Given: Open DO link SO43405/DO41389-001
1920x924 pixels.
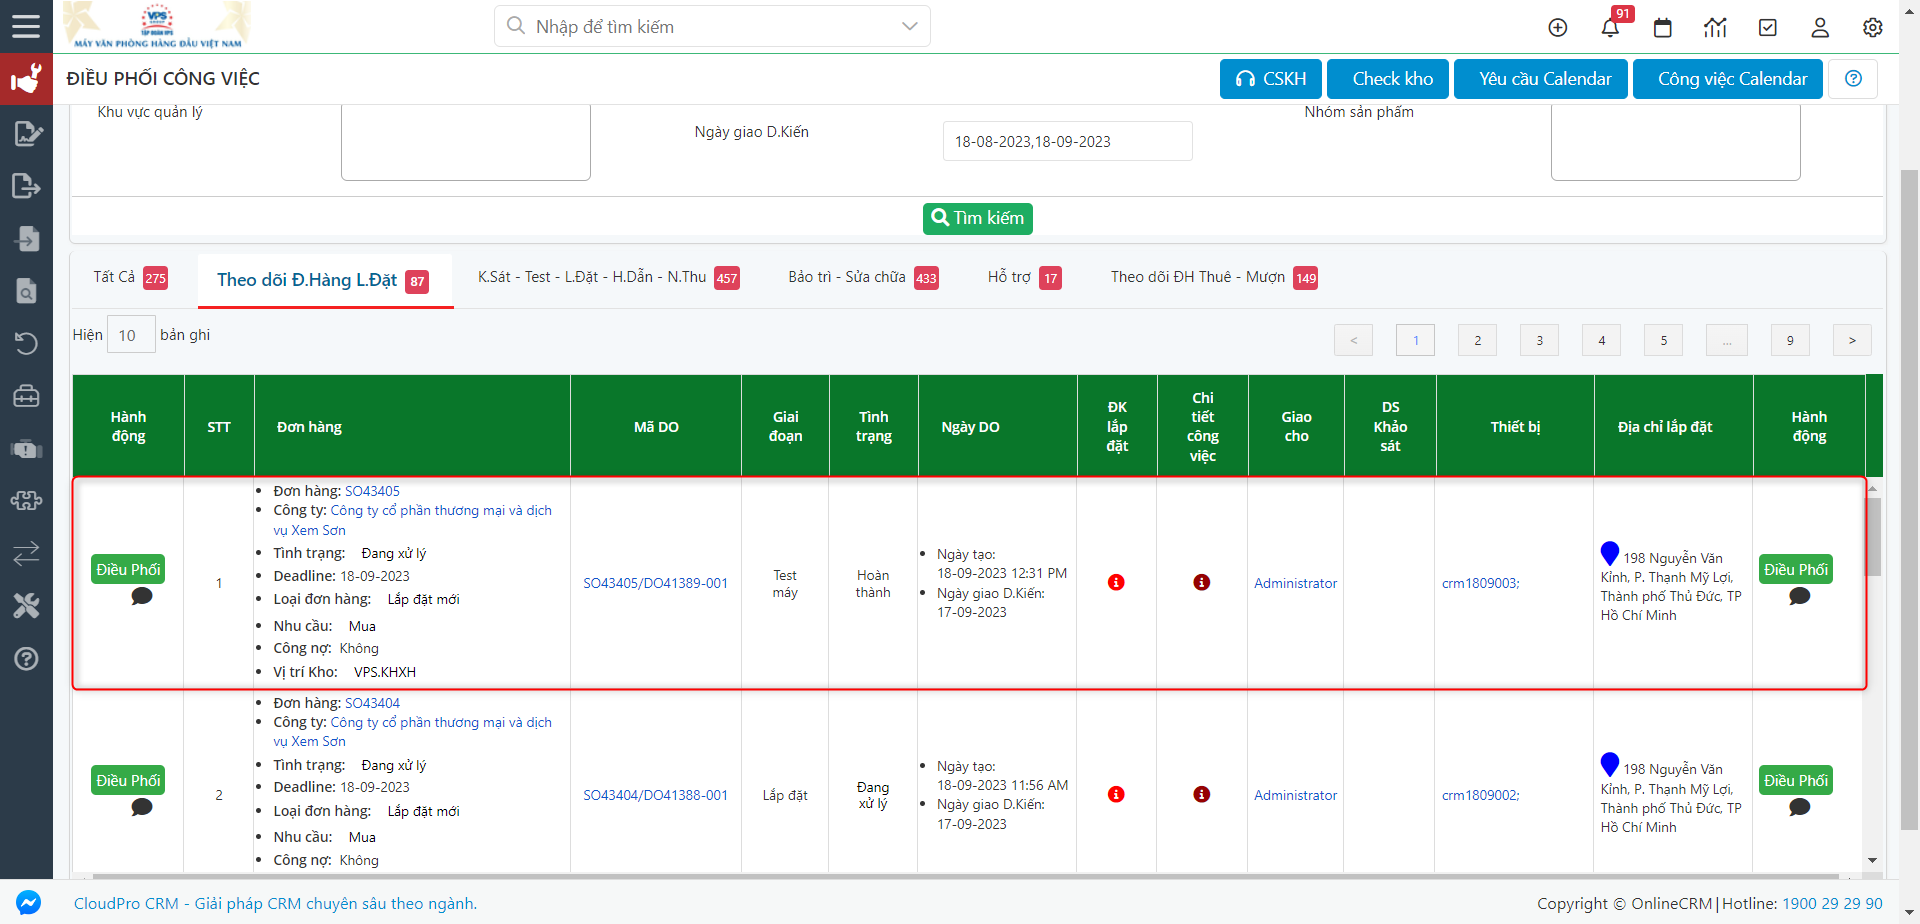Looking at the screenshot, I should click(656, 583).
